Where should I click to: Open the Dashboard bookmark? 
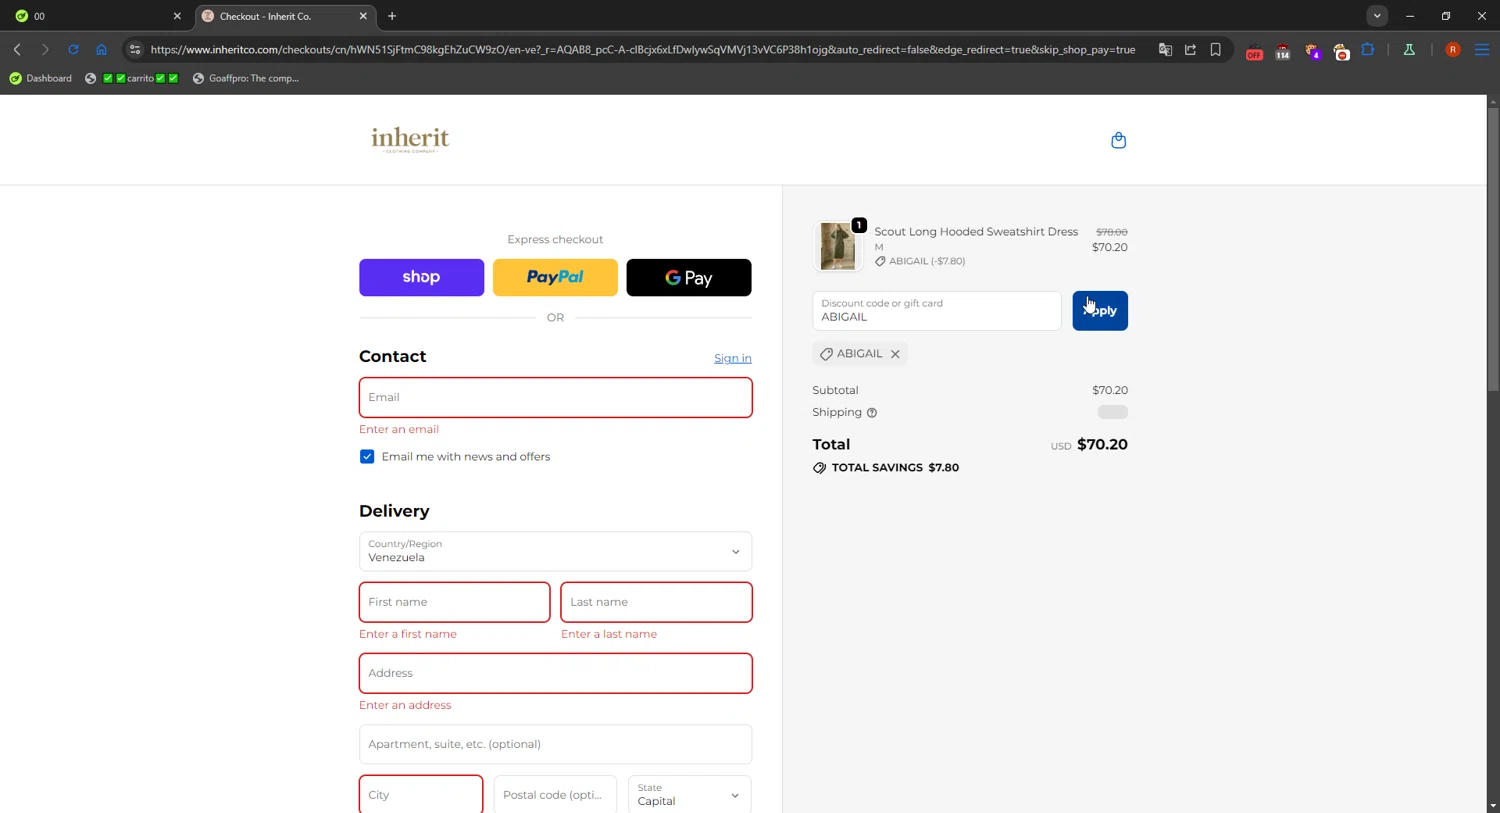(x=41, y=78)
